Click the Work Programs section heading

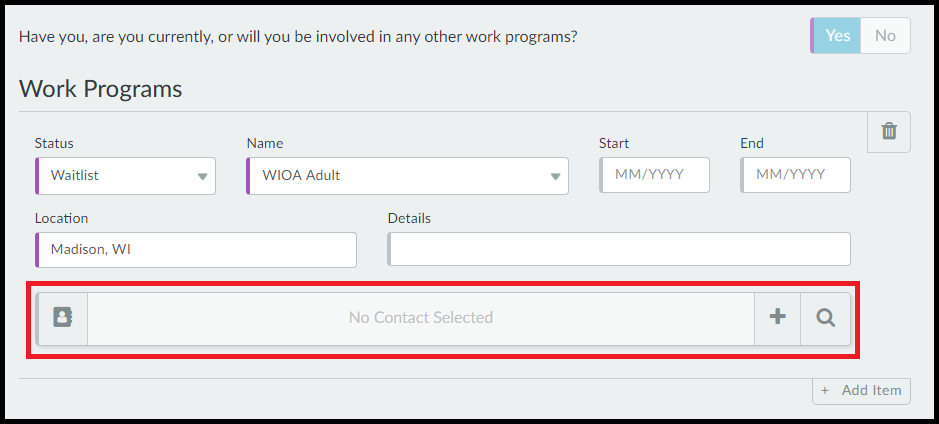point(101,89)
